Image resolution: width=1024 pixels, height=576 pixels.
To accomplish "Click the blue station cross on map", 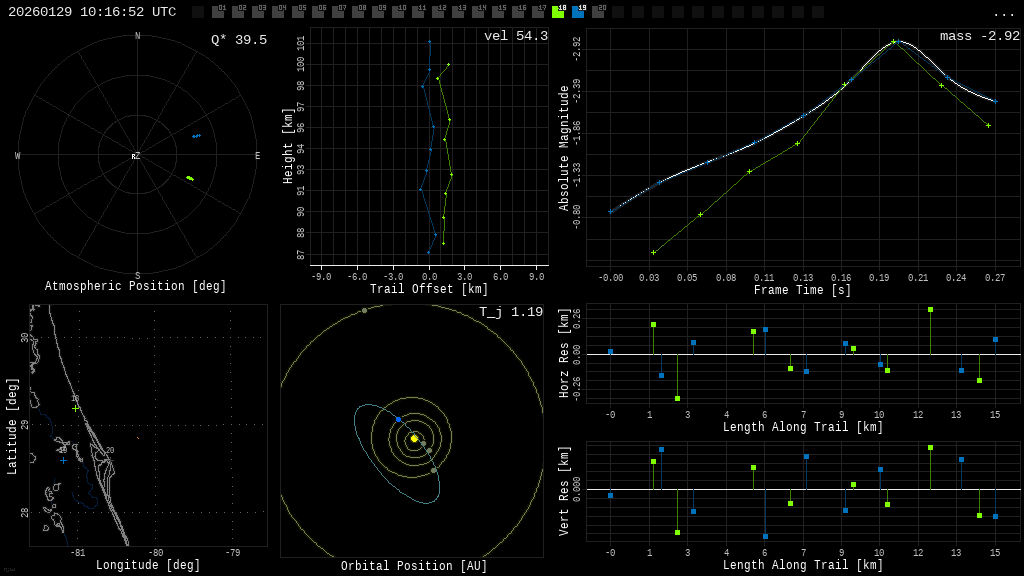I will tap(63, 460).
